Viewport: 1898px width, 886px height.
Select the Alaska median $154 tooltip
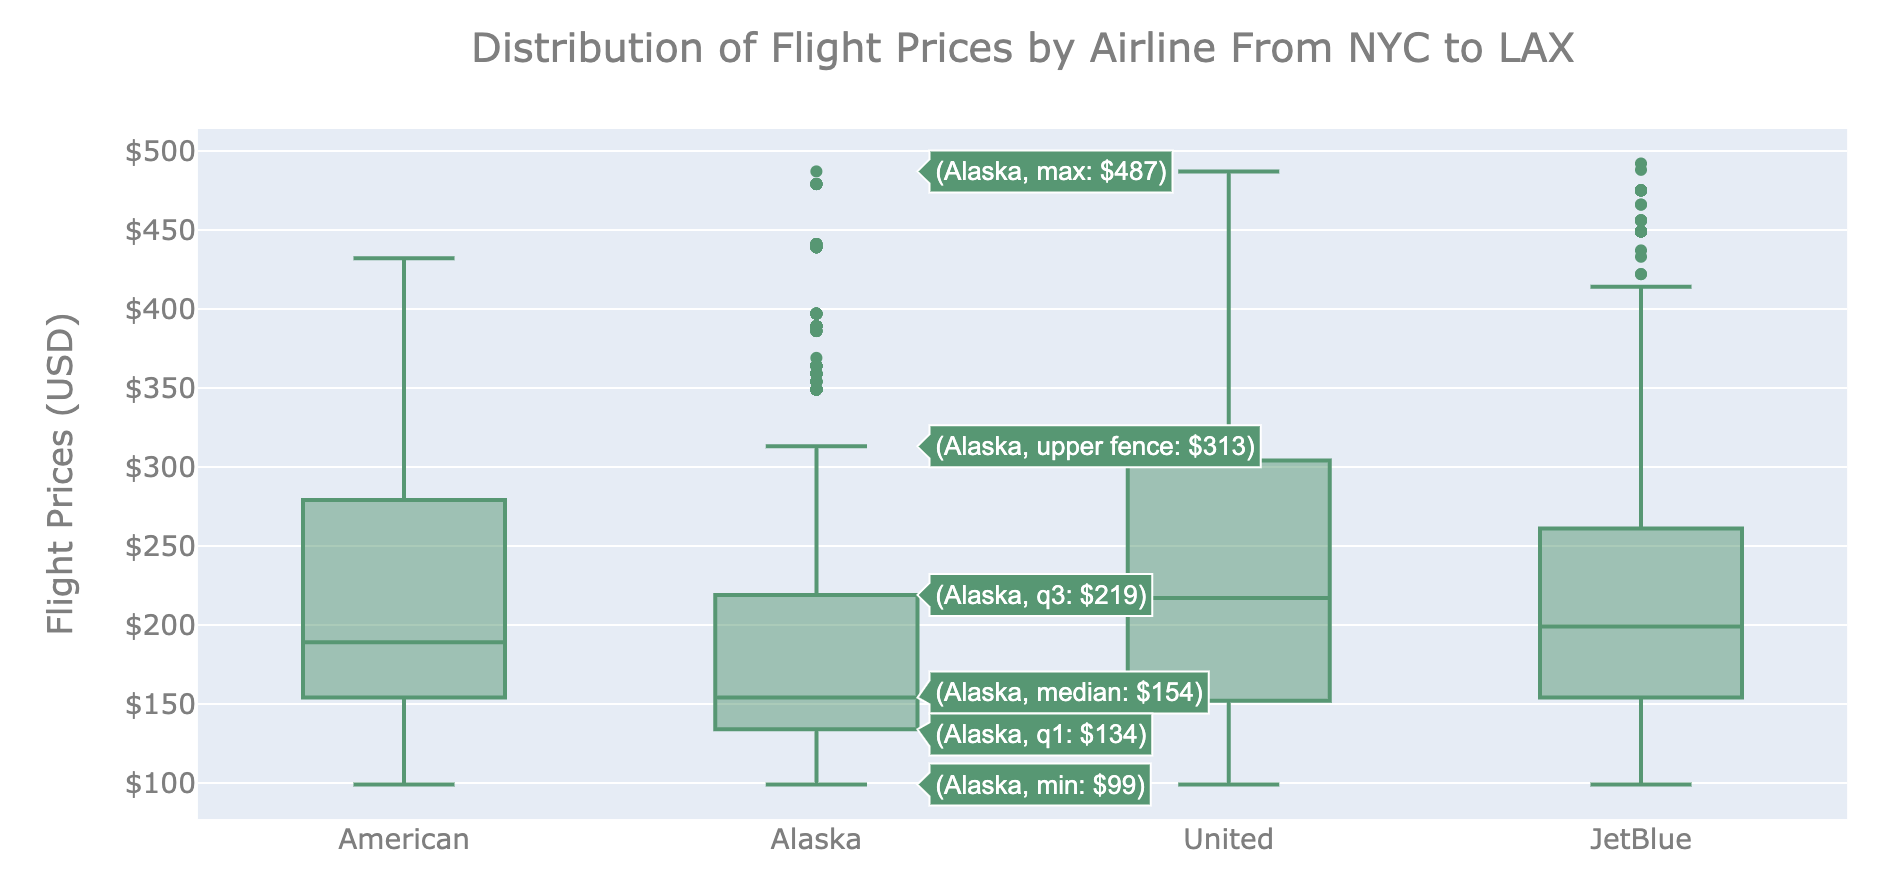pyautogui.click(x=1068, y=692)
